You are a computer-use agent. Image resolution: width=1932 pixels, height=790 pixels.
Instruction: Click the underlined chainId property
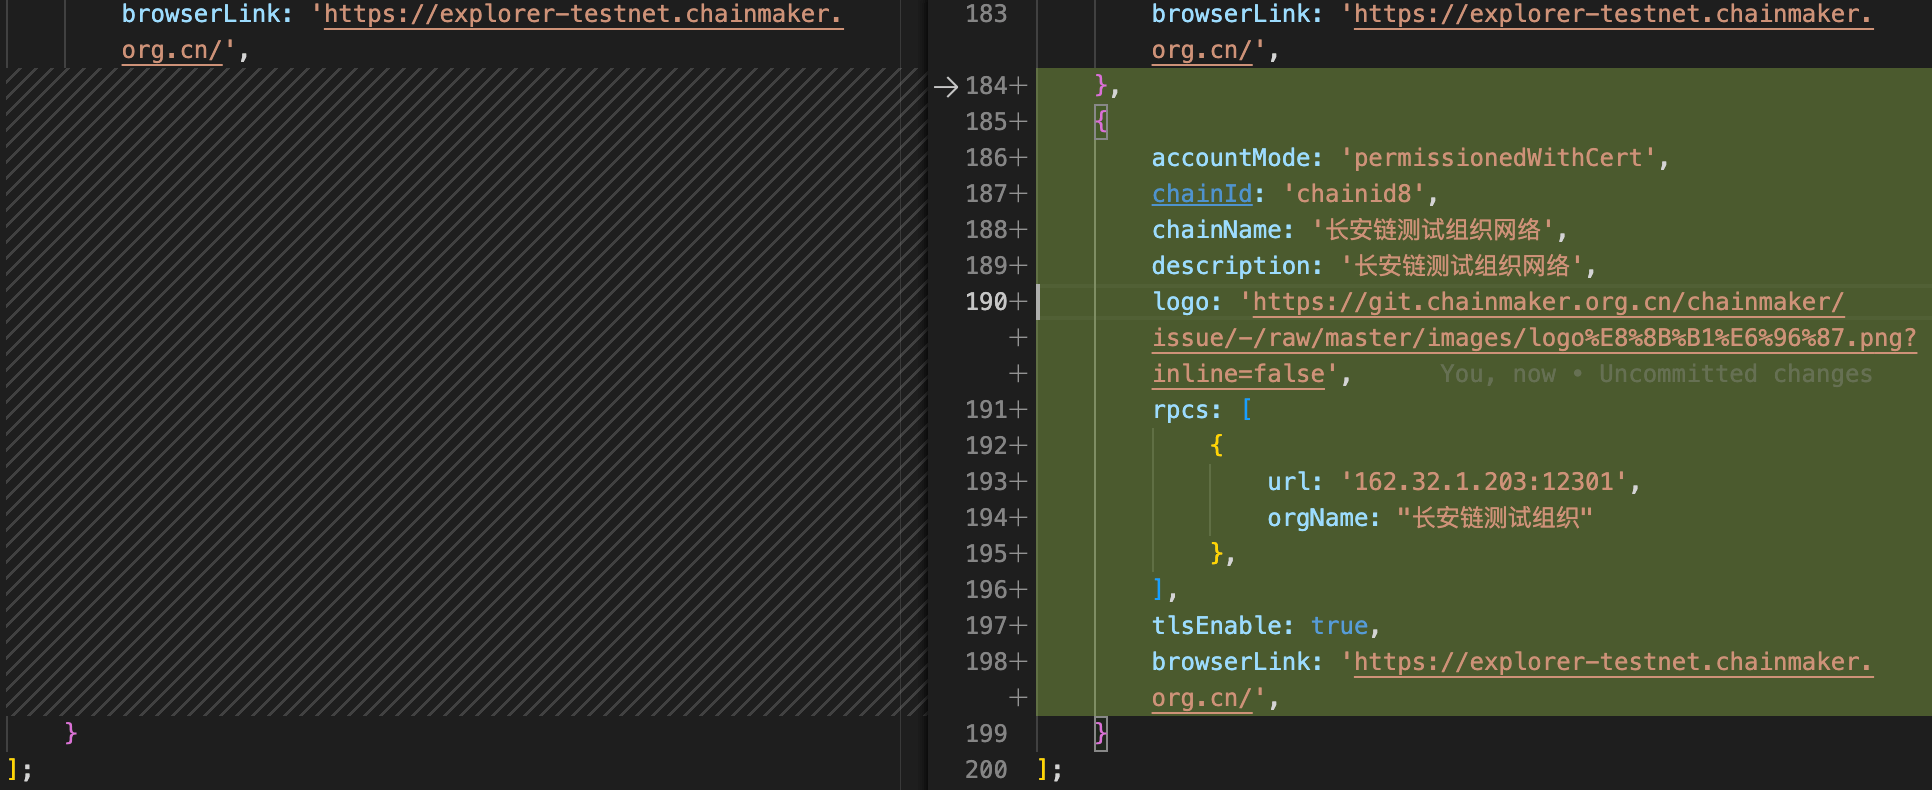click(1201, 194)
